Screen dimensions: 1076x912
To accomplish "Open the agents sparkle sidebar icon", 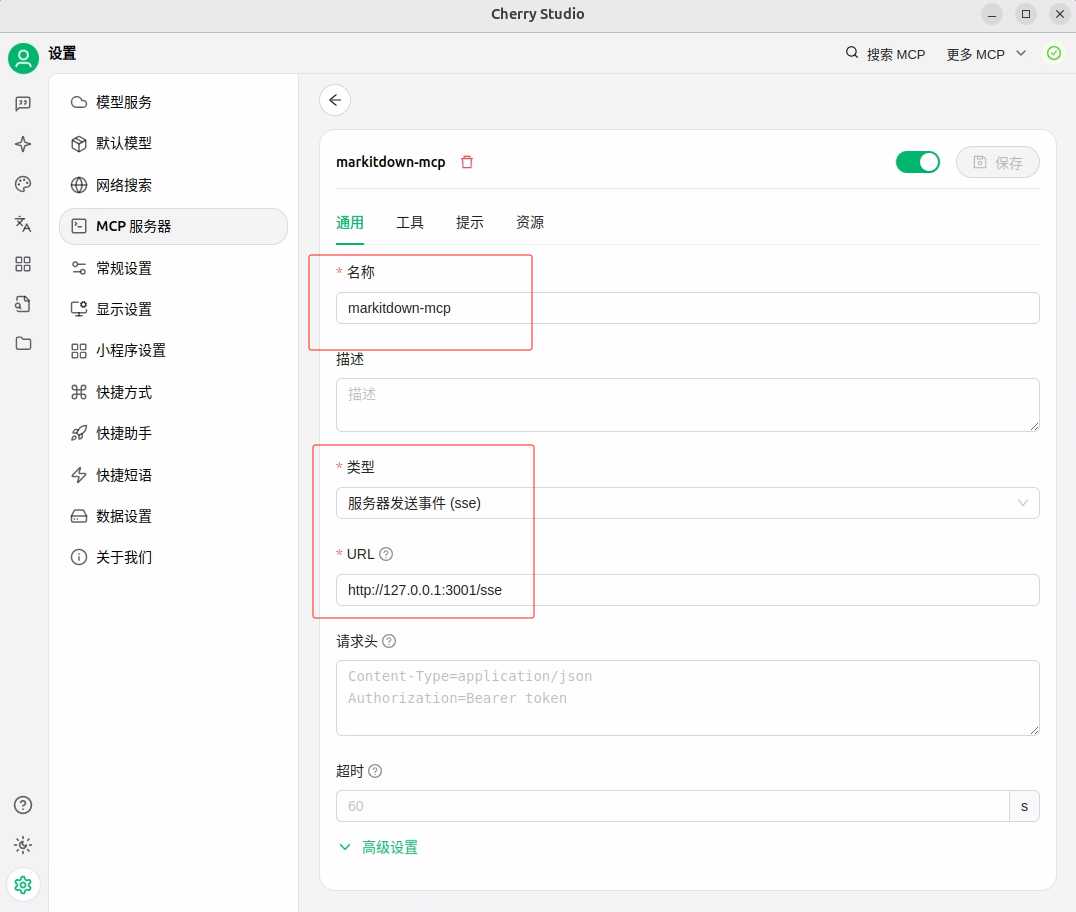I will (x=23, y=144).
